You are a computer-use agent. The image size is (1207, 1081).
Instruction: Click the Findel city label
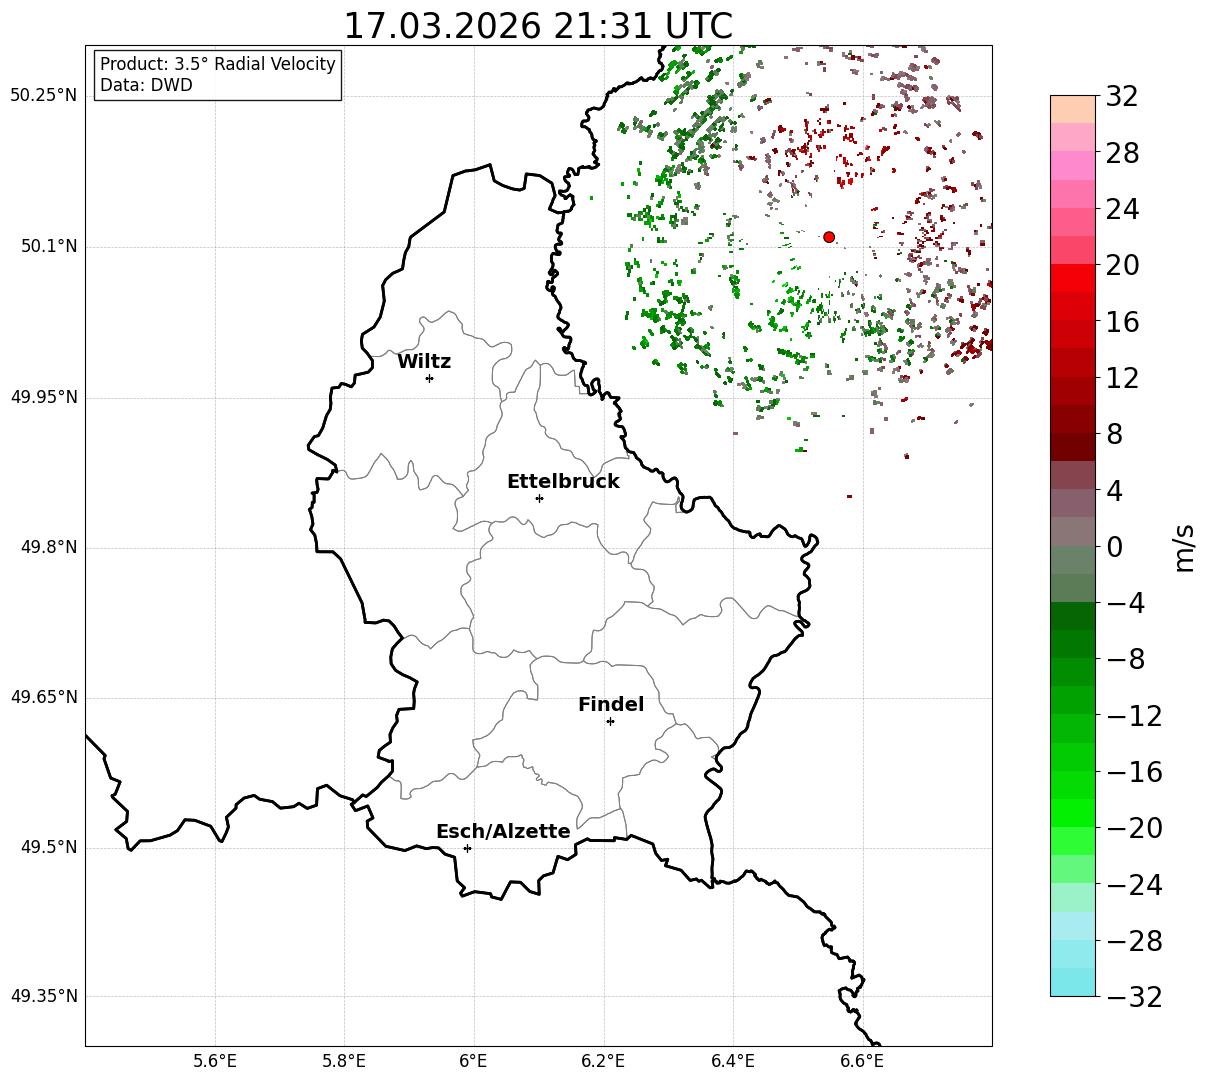coord(611,705)
